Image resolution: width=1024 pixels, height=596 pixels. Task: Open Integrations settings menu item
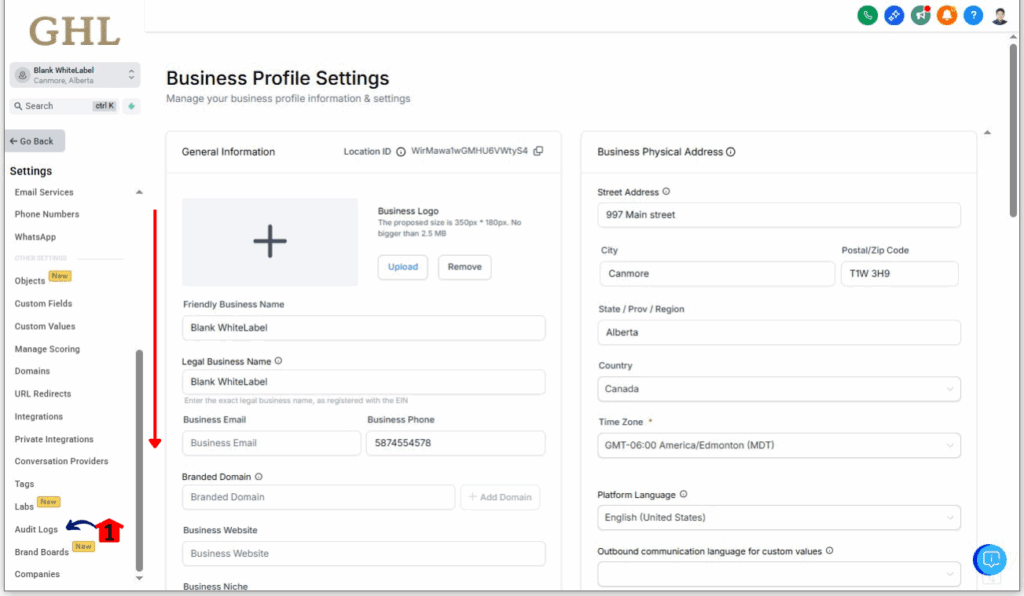38,417
